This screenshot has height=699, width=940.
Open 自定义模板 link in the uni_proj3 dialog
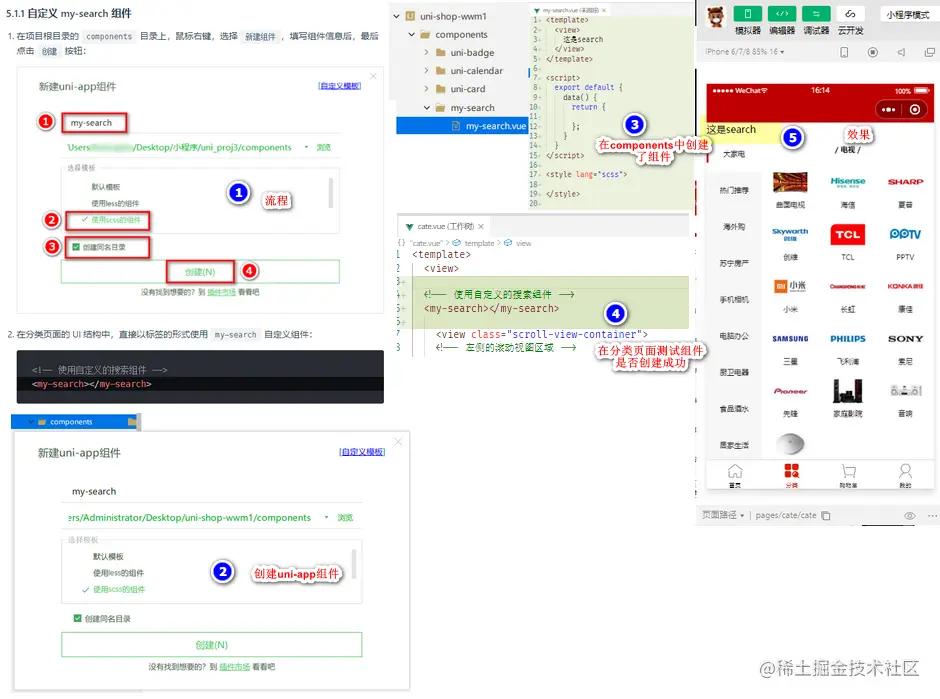339,86
